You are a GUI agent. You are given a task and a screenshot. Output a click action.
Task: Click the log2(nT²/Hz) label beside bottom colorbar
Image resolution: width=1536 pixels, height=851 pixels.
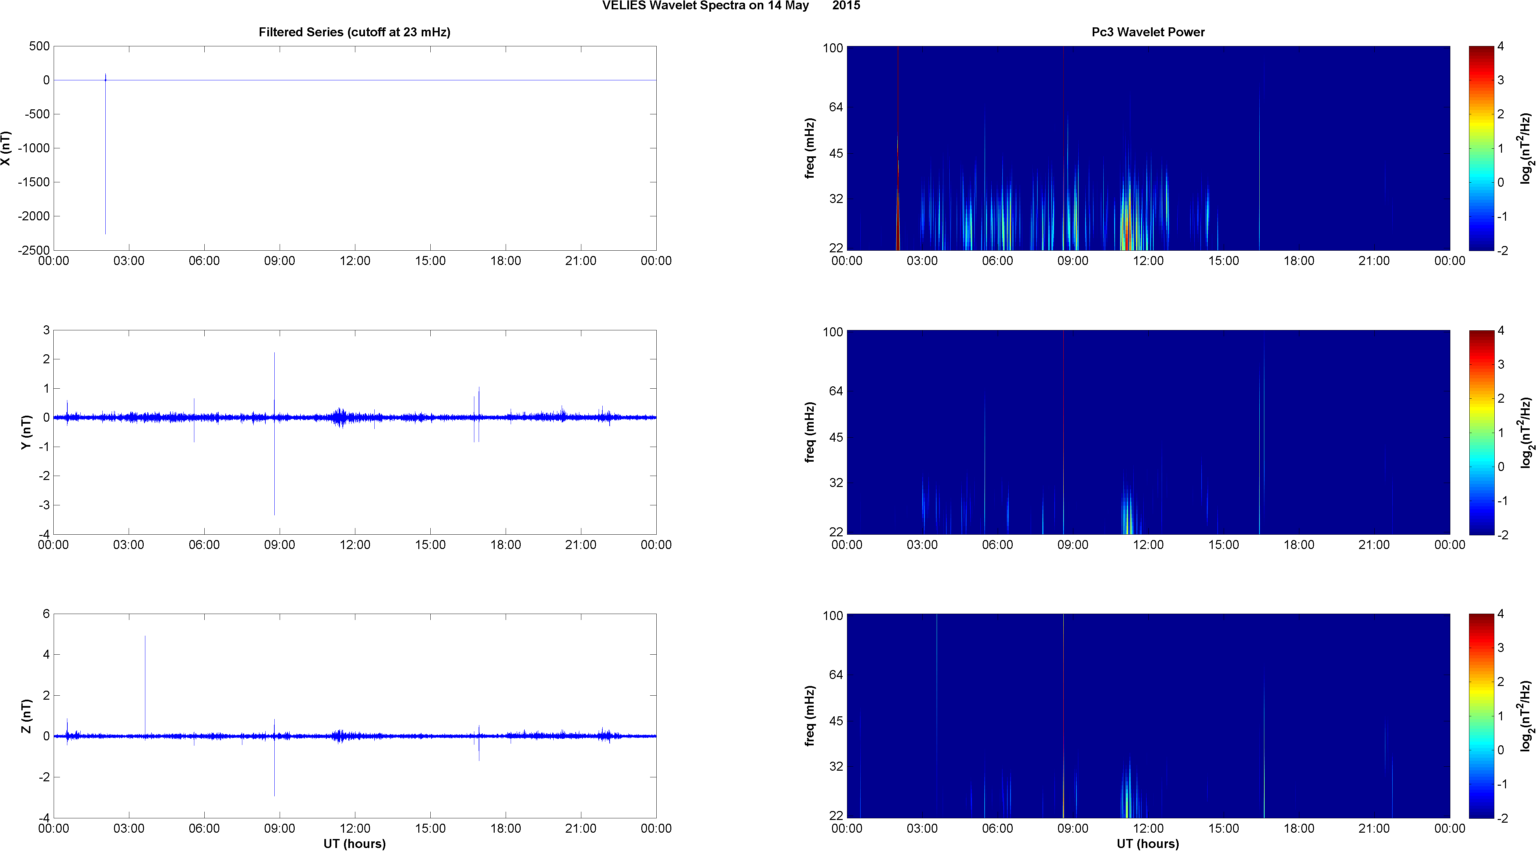point(1526,716)
